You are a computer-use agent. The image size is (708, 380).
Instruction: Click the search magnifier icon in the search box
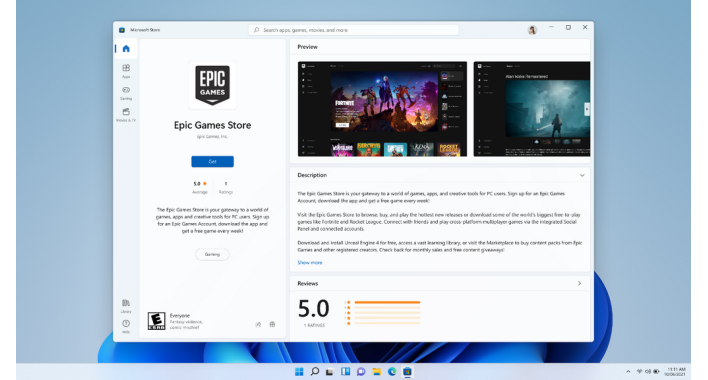[256, 30]
